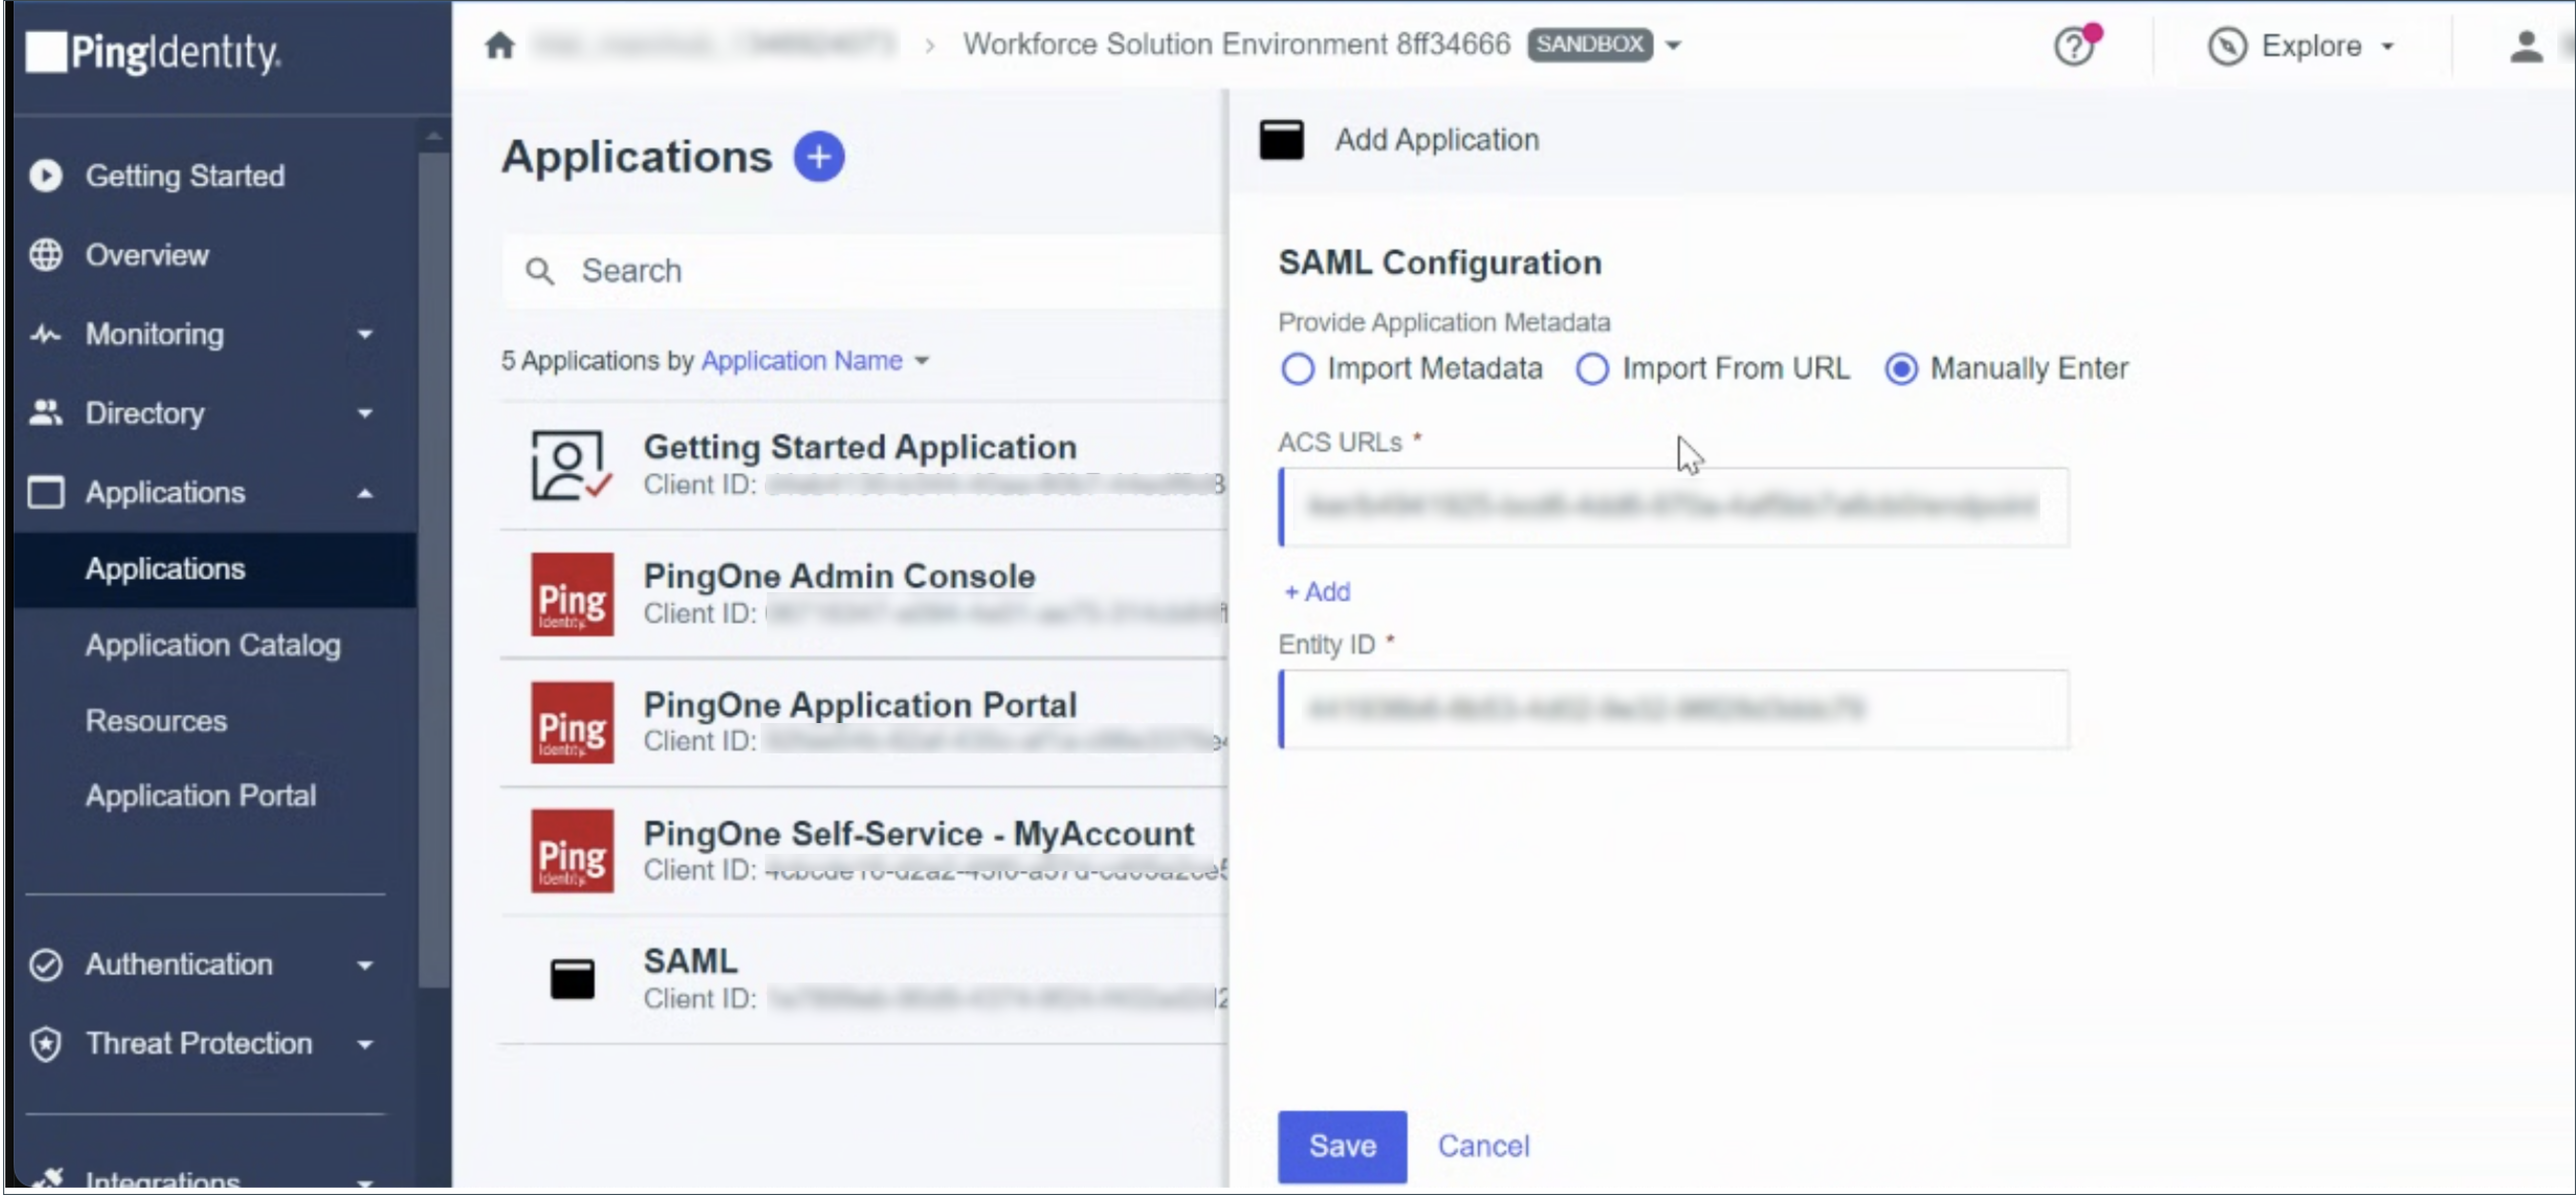
Task: Select the Import Metadata radio option
Action: [x=1297, y=369]
